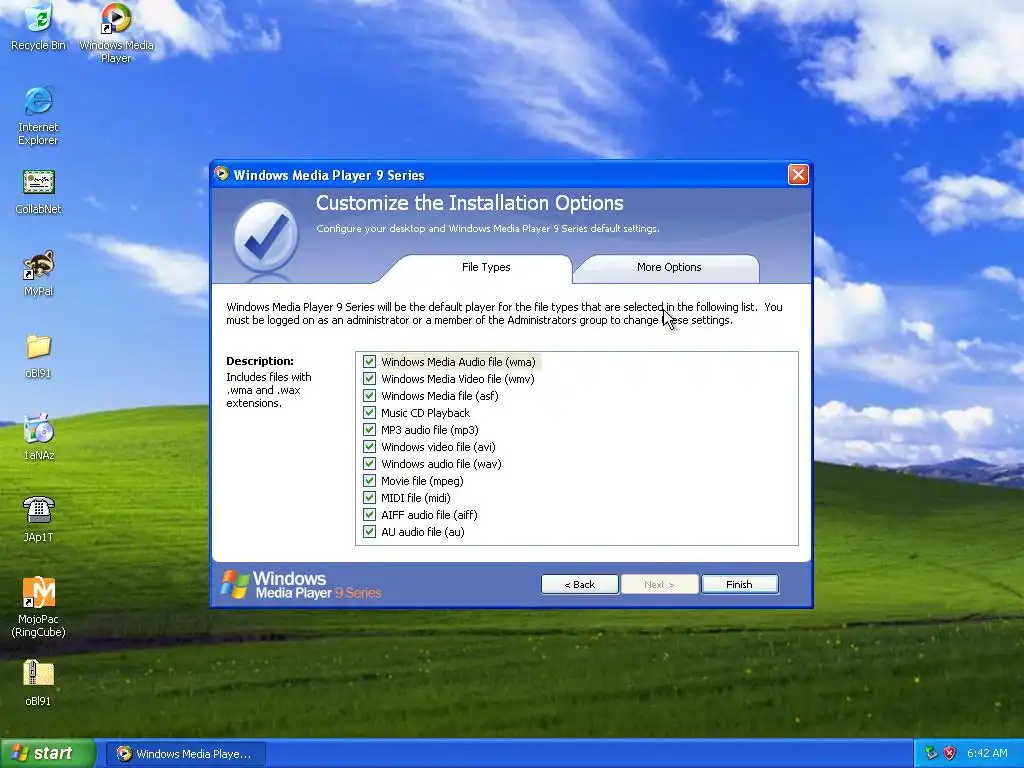
Task: Uncheck Windows Media Audio file (wma)
Action: (x=370, y=362)
